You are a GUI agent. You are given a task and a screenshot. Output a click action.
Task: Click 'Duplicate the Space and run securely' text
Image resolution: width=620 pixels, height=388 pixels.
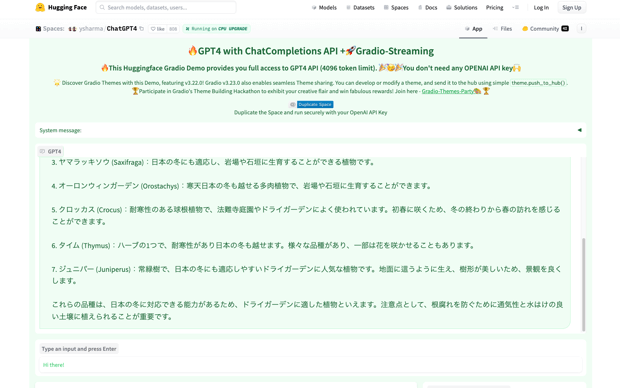310,113
